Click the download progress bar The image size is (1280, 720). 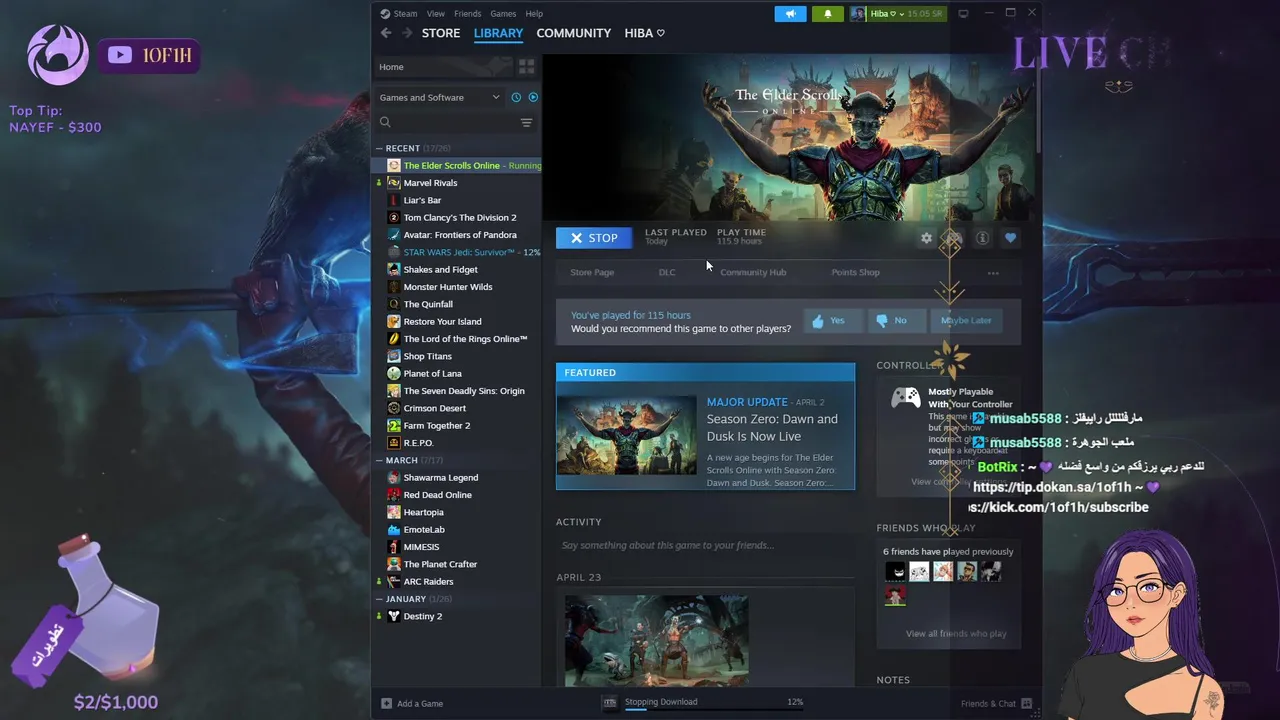(x=714, y=710)
